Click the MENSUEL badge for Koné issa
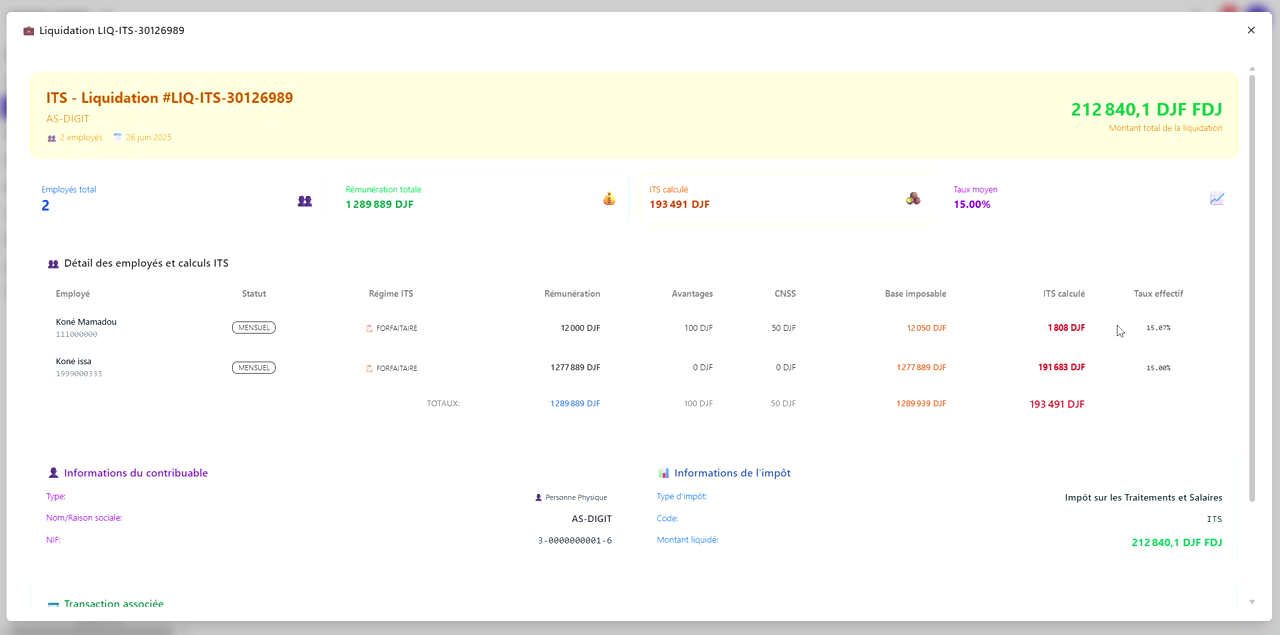Screen dimensions: 1280x635 pos(254,367)
